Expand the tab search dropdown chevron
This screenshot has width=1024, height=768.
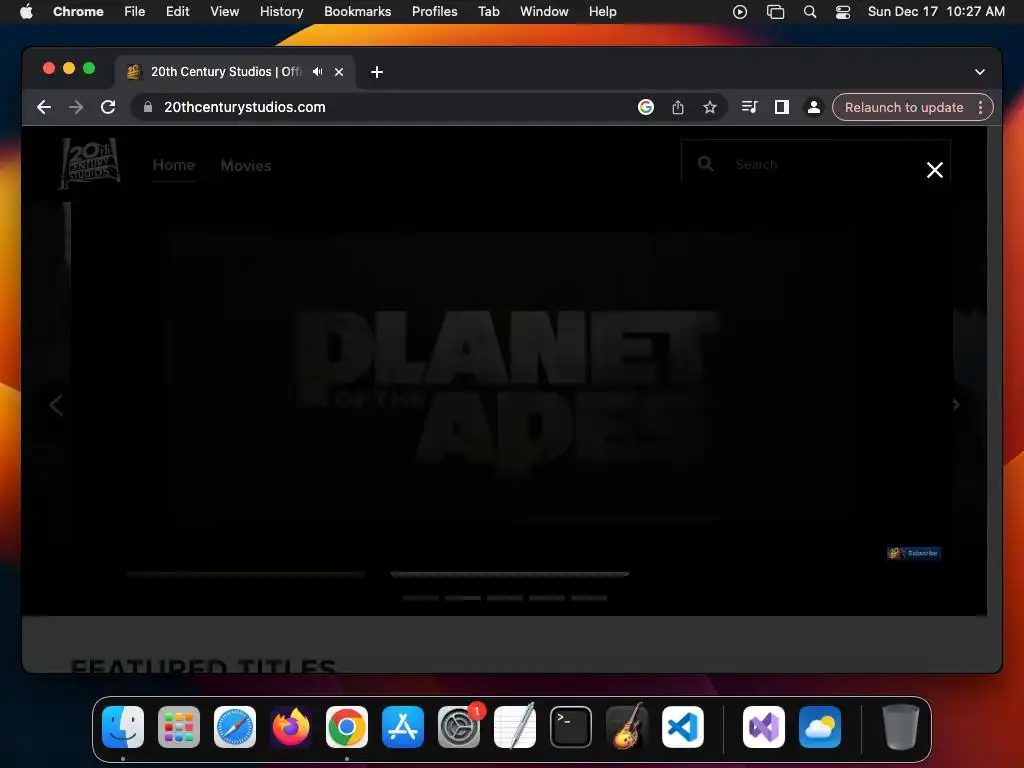[x=980, y=72]
